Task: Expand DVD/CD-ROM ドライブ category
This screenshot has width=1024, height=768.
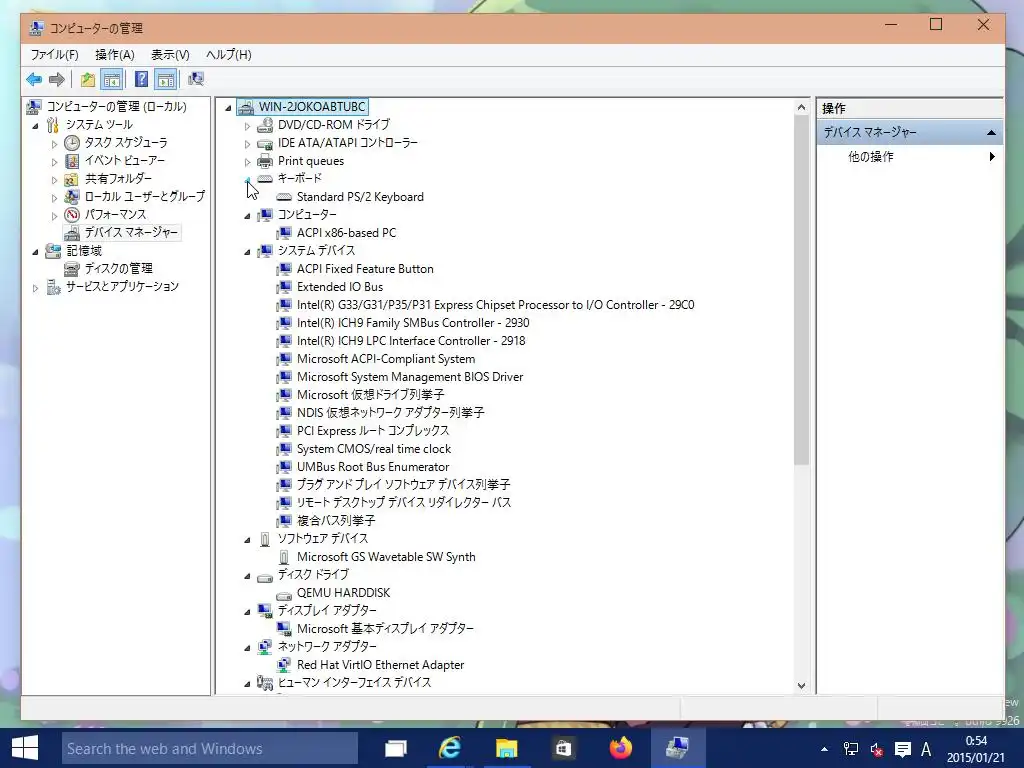Action: coord(248,125)
